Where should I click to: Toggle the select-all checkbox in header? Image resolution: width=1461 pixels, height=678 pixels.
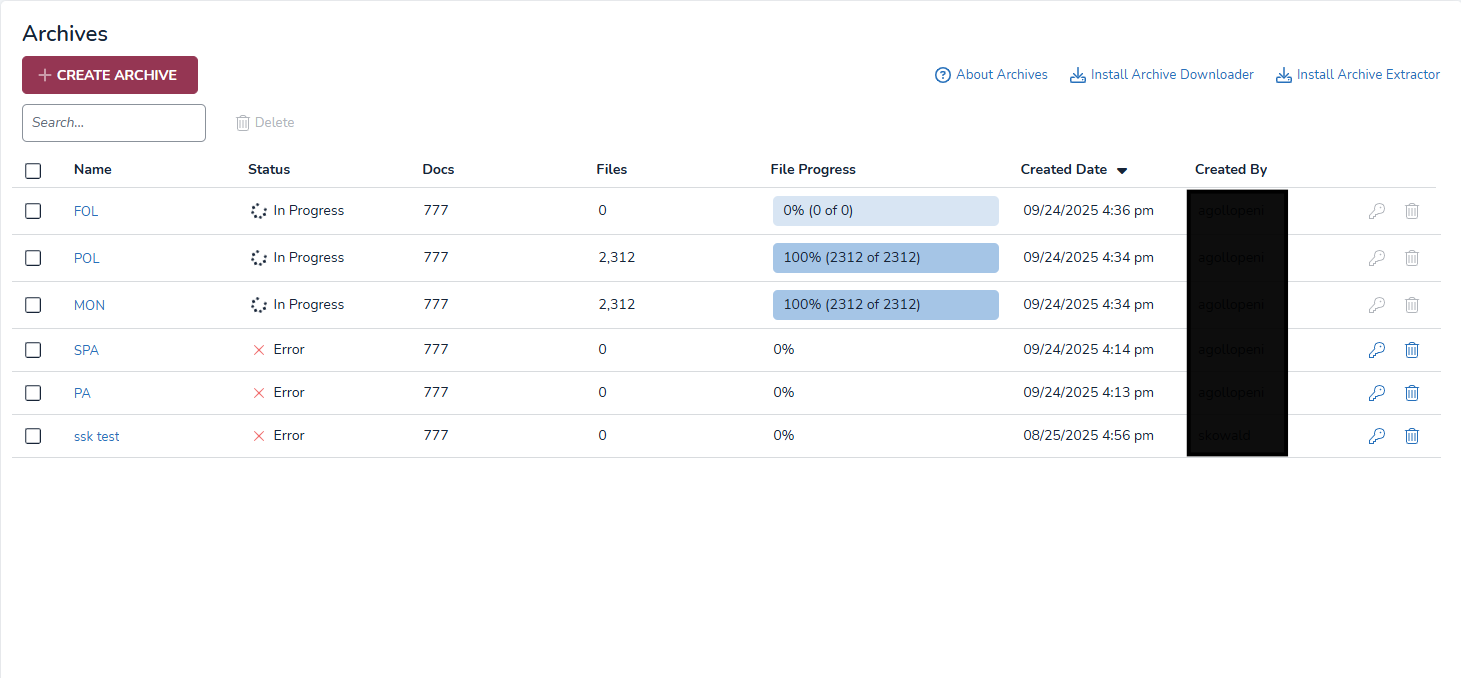(33, 171)
